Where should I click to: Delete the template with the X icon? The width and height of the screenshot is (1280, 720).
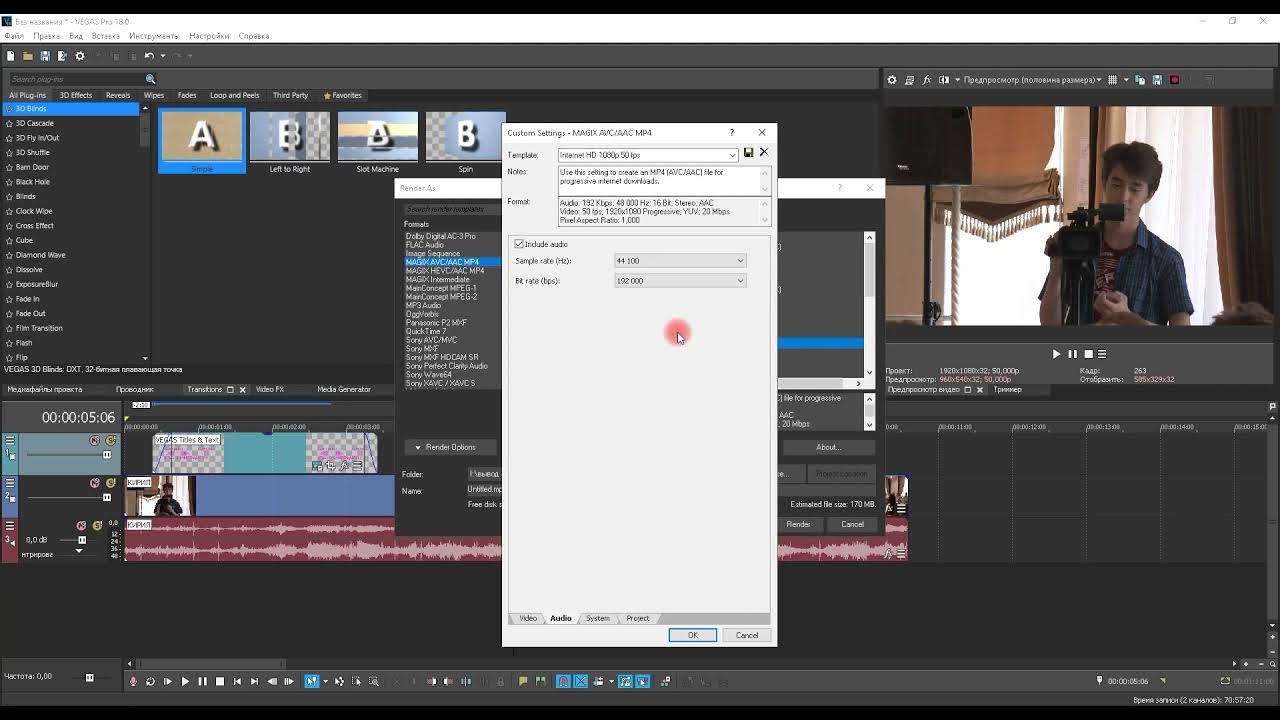[764, 153]
